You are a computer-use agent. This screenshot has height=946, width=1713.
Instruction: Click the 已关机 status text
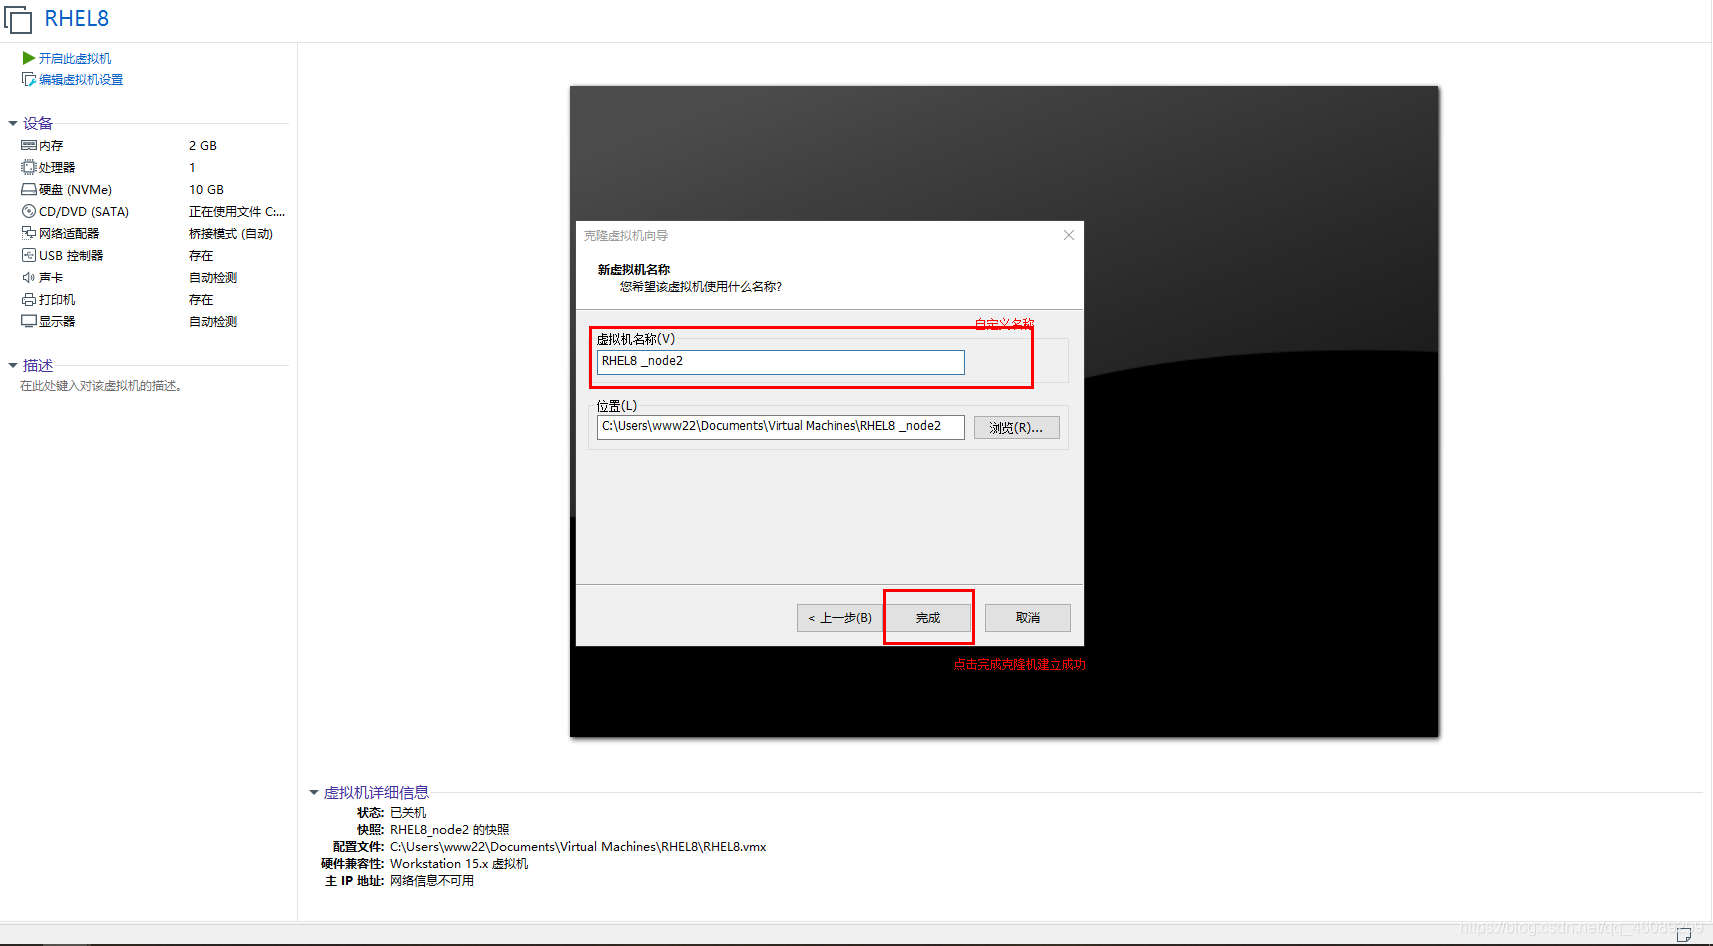[x=408, y=812]
